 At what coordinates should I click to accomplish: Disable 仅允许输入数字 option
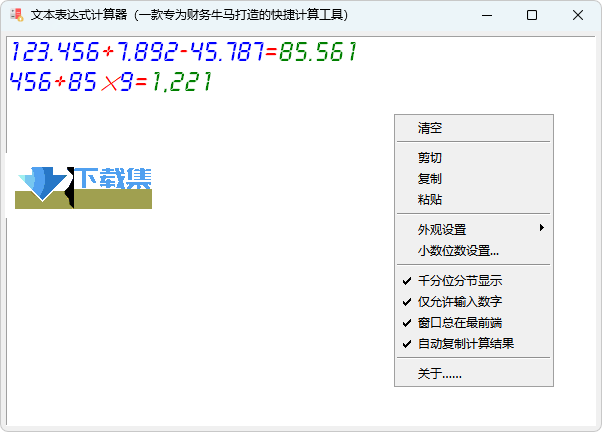[x=459, y=301]
